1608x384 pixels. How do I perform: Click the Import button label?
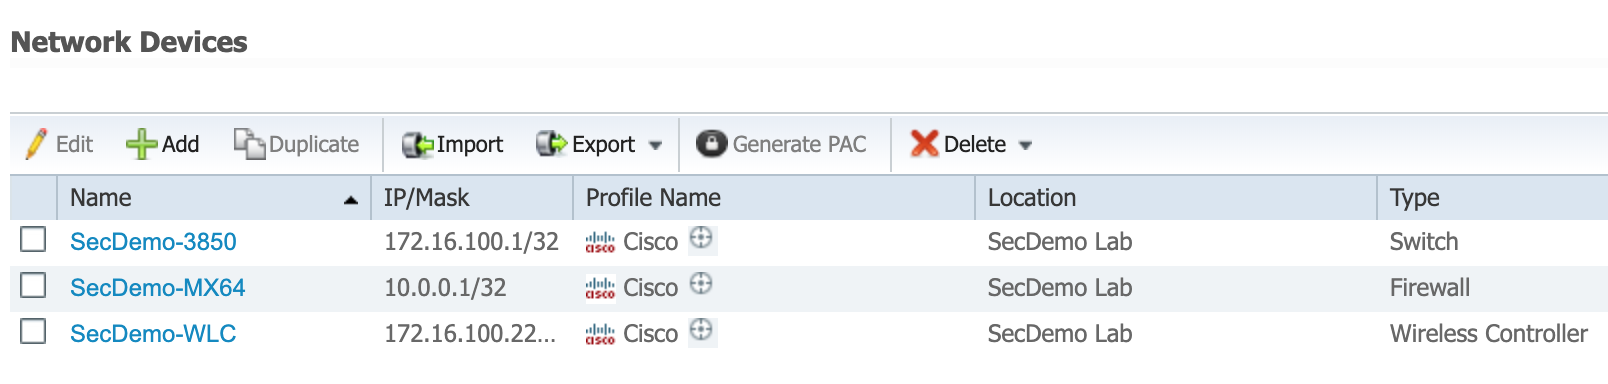click(x=470, y=144)
